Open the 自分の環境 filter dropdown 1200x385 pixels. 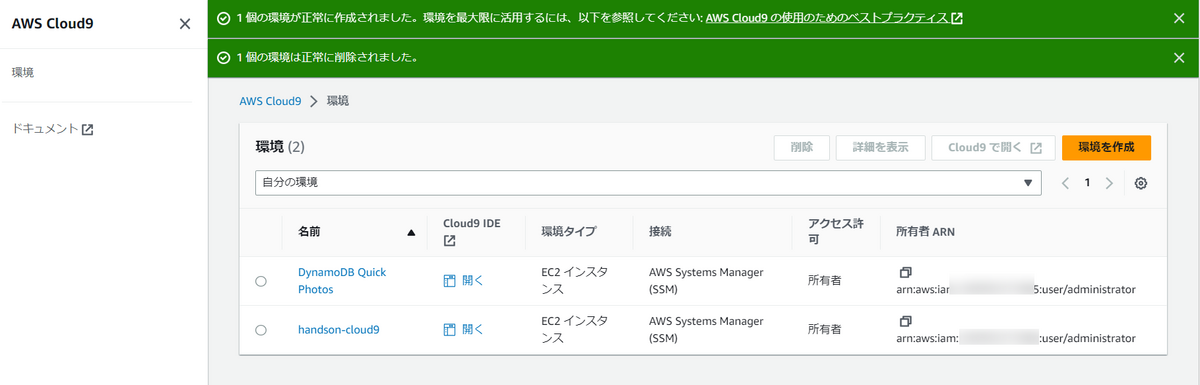[x=648, y=183]
